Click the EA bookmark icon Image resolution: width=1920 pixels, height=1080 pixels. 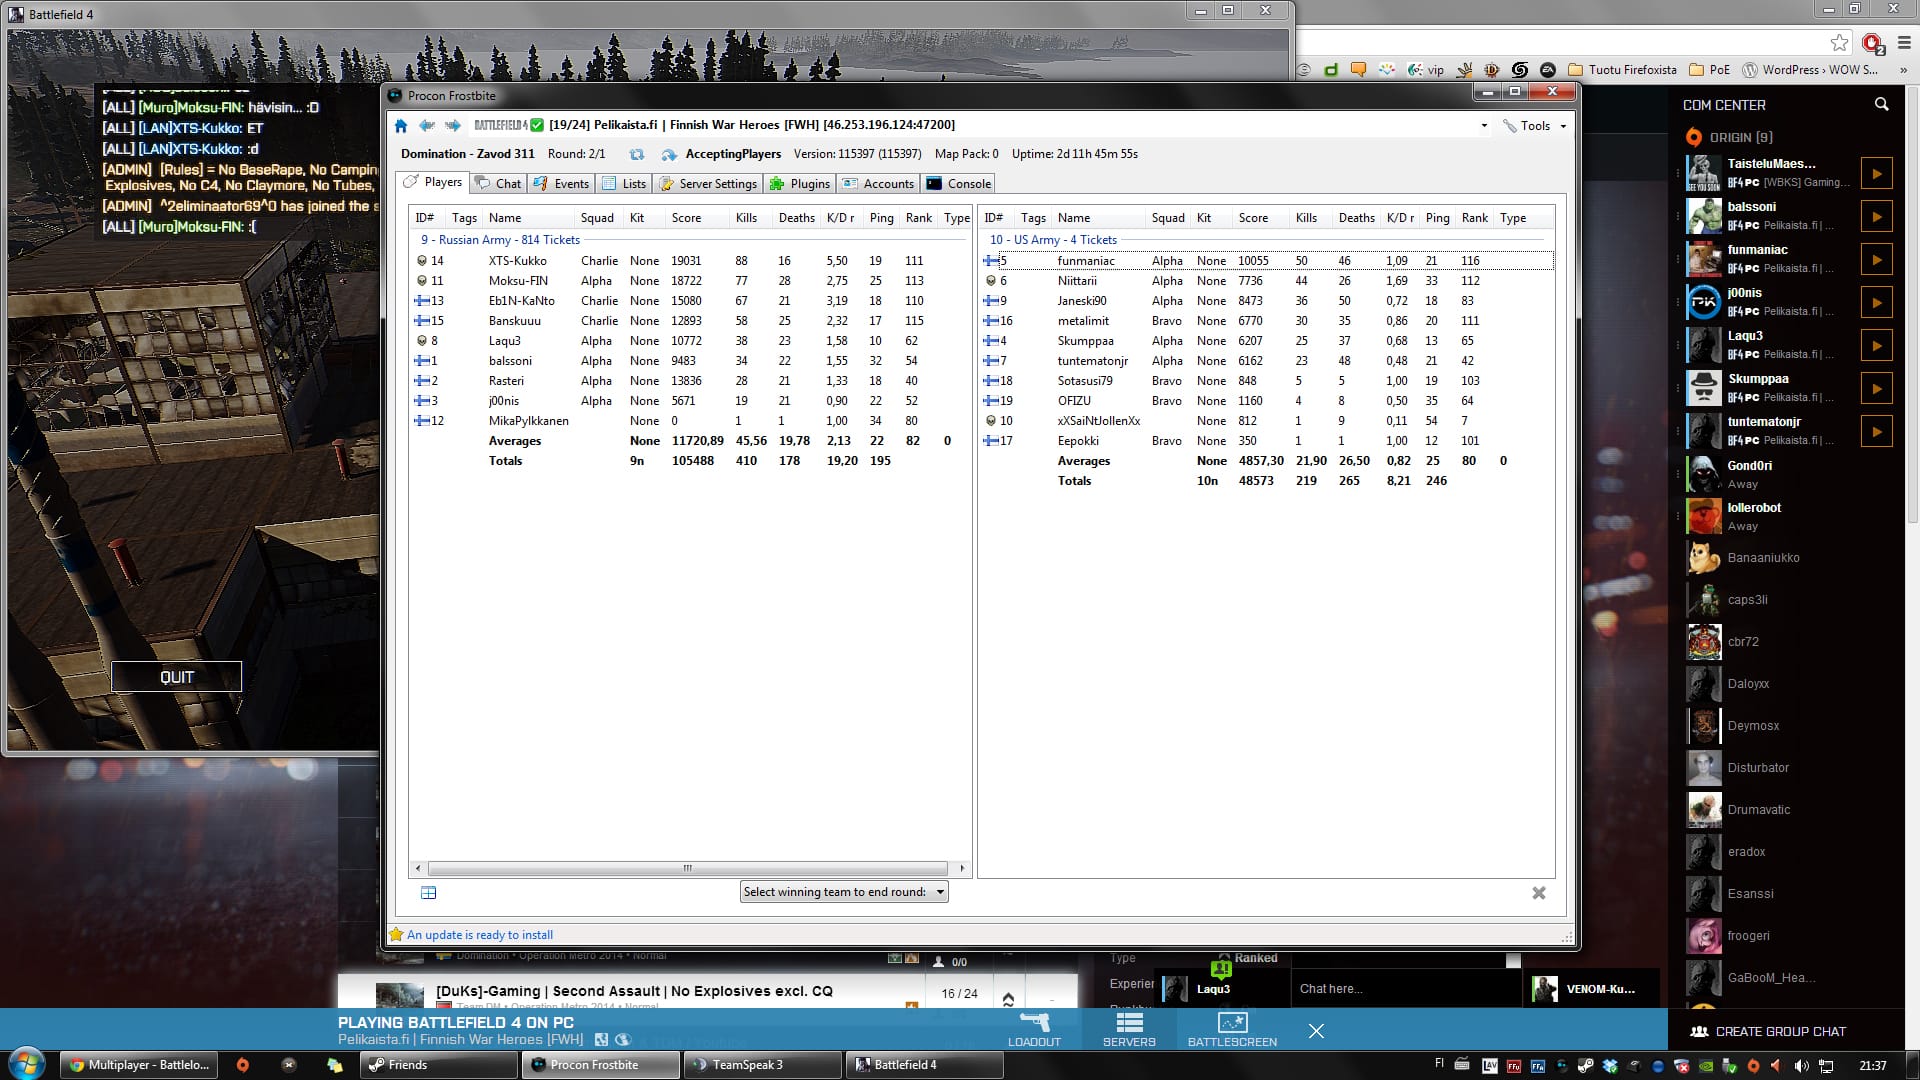[x=1548, y=70]
